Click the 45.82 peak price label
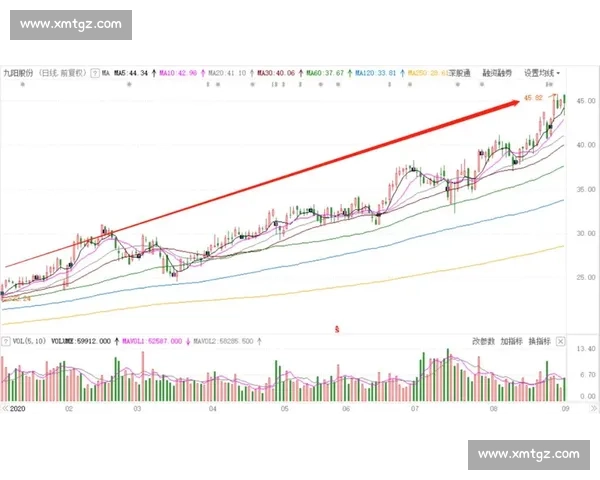600x480 pixels. click(530, 98)
